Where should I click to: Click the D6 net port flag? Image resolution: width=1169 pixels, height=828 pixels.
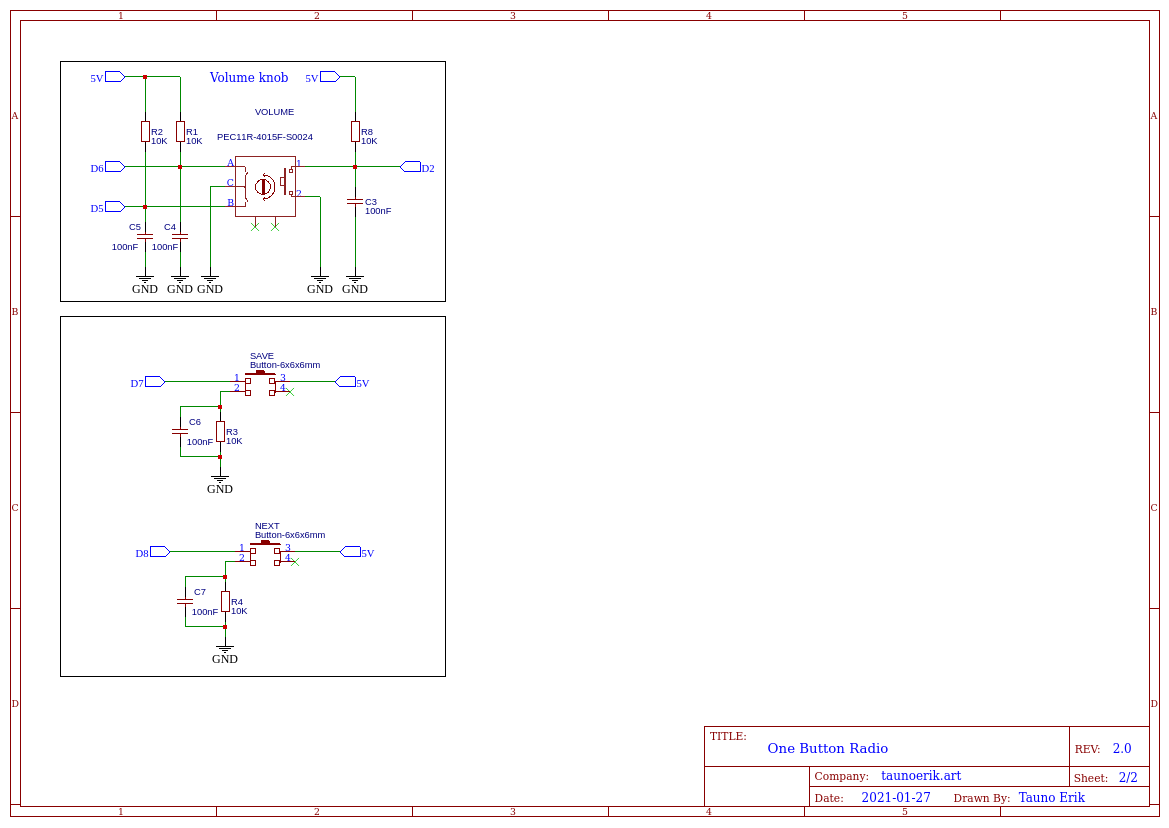coord(114,167)
